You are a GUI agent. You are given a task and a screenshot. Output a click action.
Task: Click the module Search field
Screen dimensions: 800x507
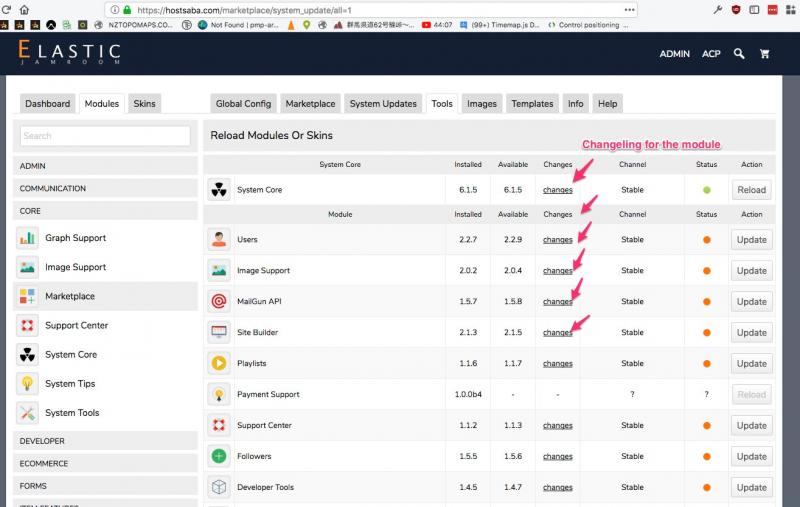tap(105, 136)
